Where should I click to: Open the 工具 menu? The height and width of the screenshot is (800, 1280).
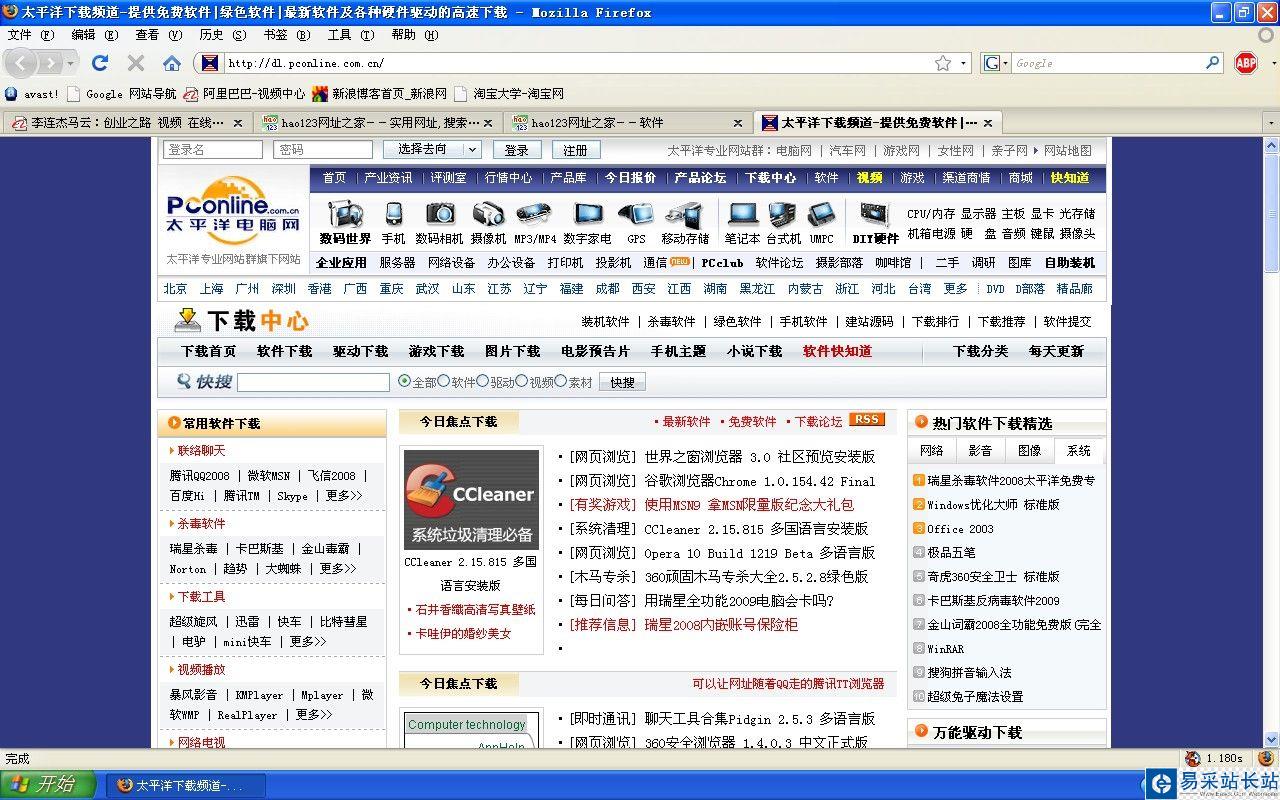352,35
